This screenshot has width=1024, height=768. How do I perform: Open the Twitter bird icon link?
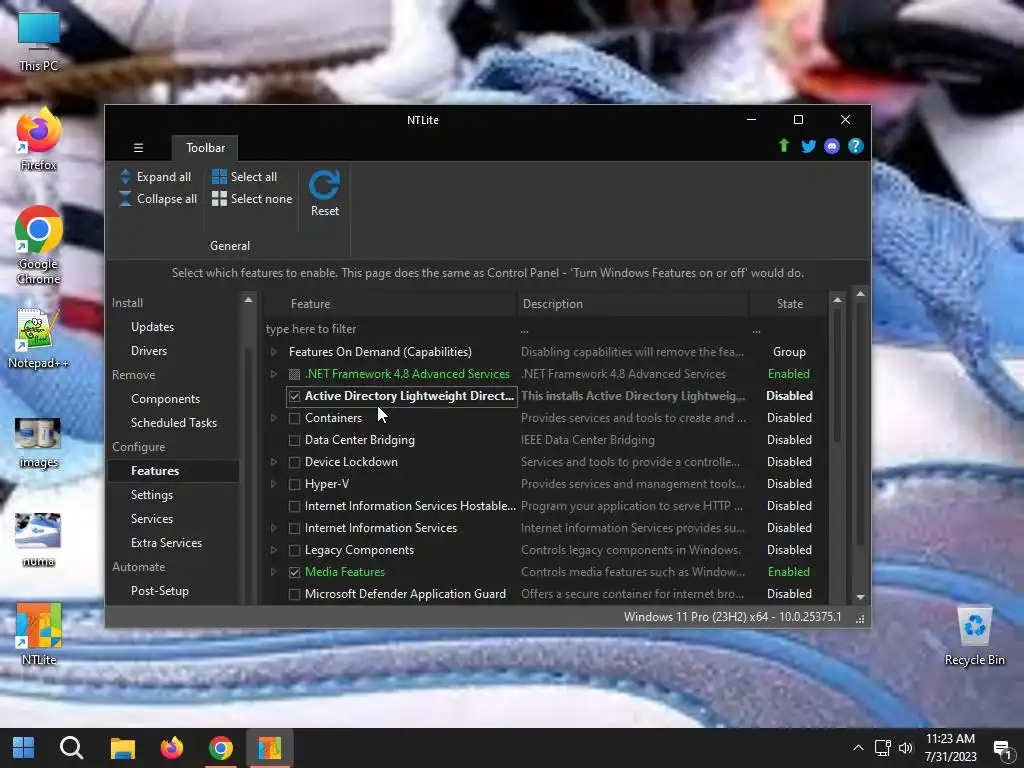click(x=808, y=146)
